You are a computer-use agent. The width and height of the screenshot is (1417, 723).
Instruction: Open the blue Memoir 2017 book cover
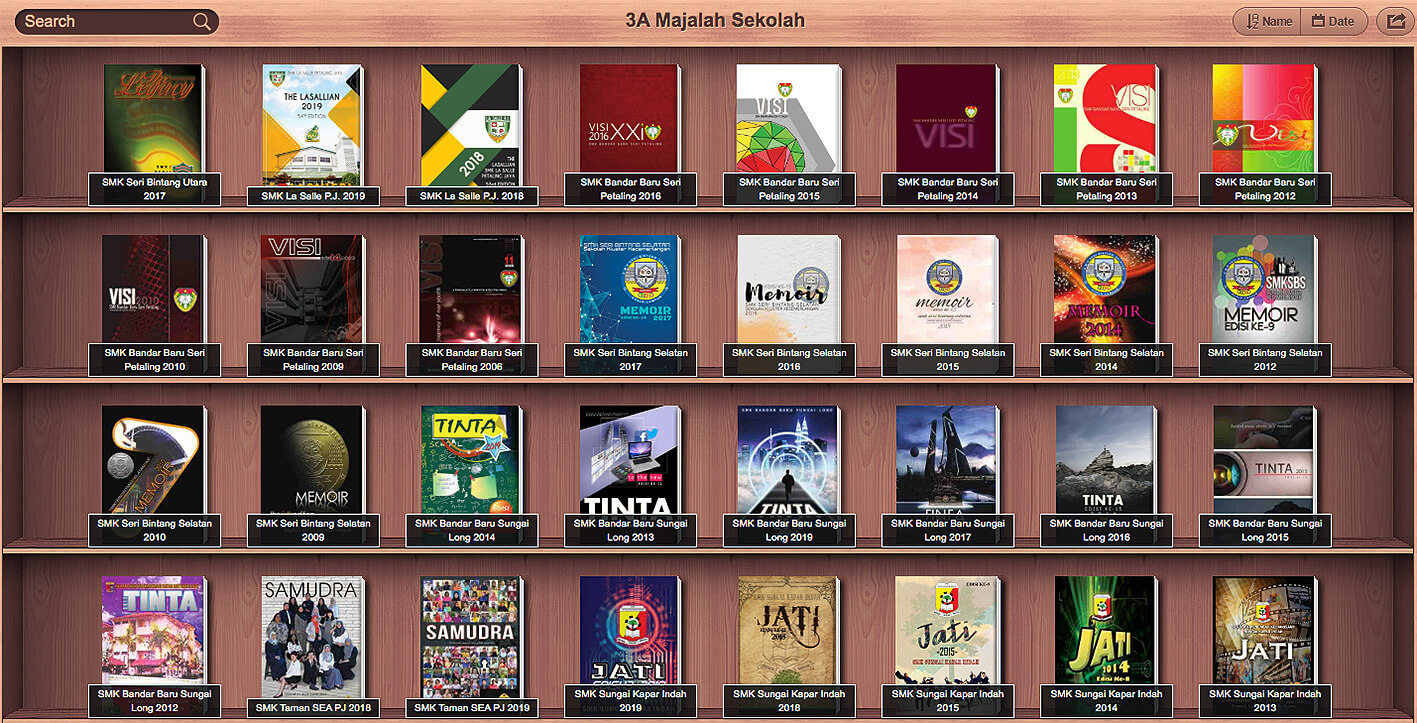[x=629, y=290]
